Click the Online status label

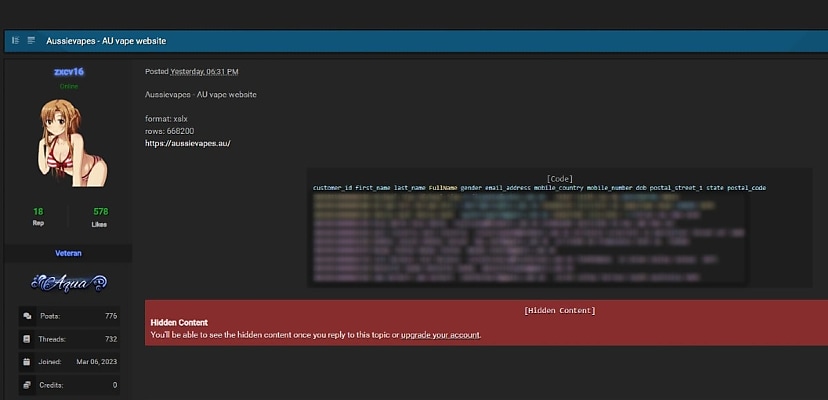[69, 86]
